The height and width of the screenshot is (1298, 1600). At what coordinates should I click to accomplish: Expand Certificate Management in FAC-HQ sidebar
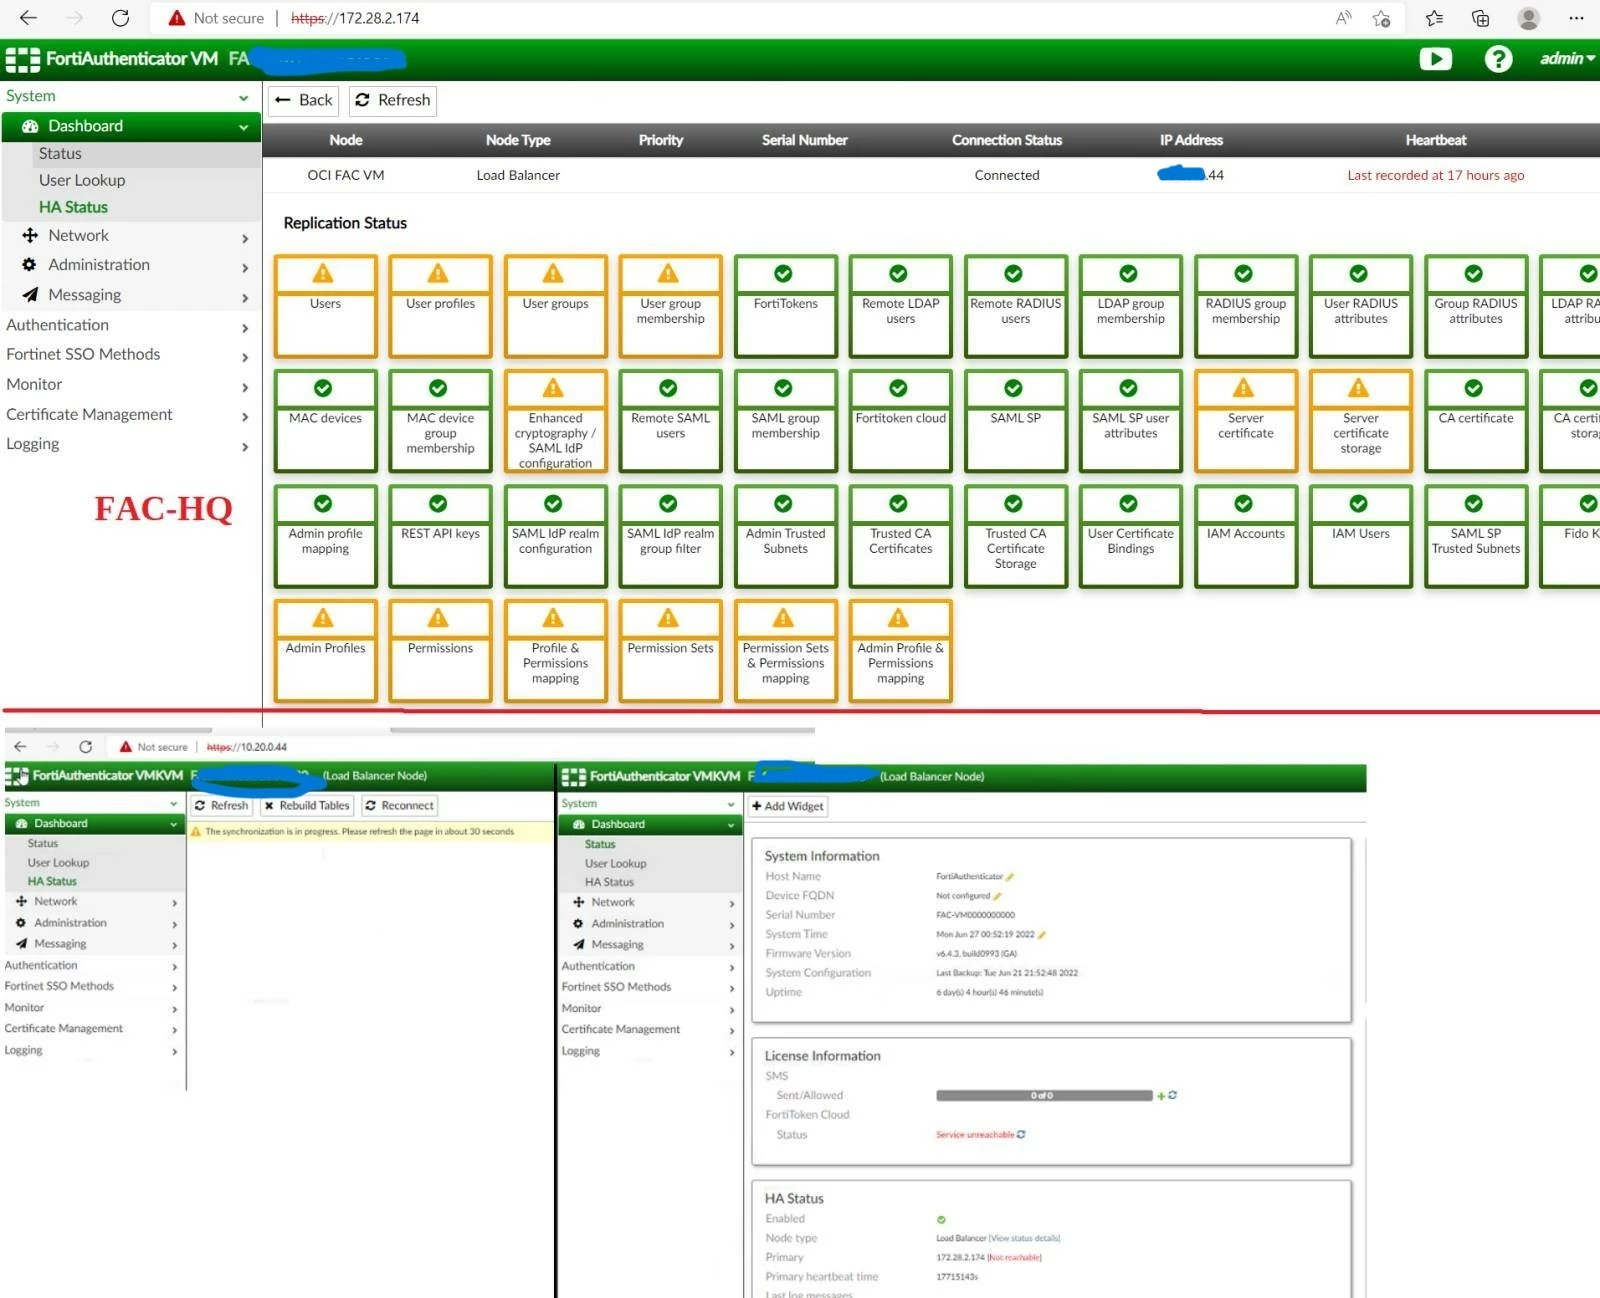130,414
